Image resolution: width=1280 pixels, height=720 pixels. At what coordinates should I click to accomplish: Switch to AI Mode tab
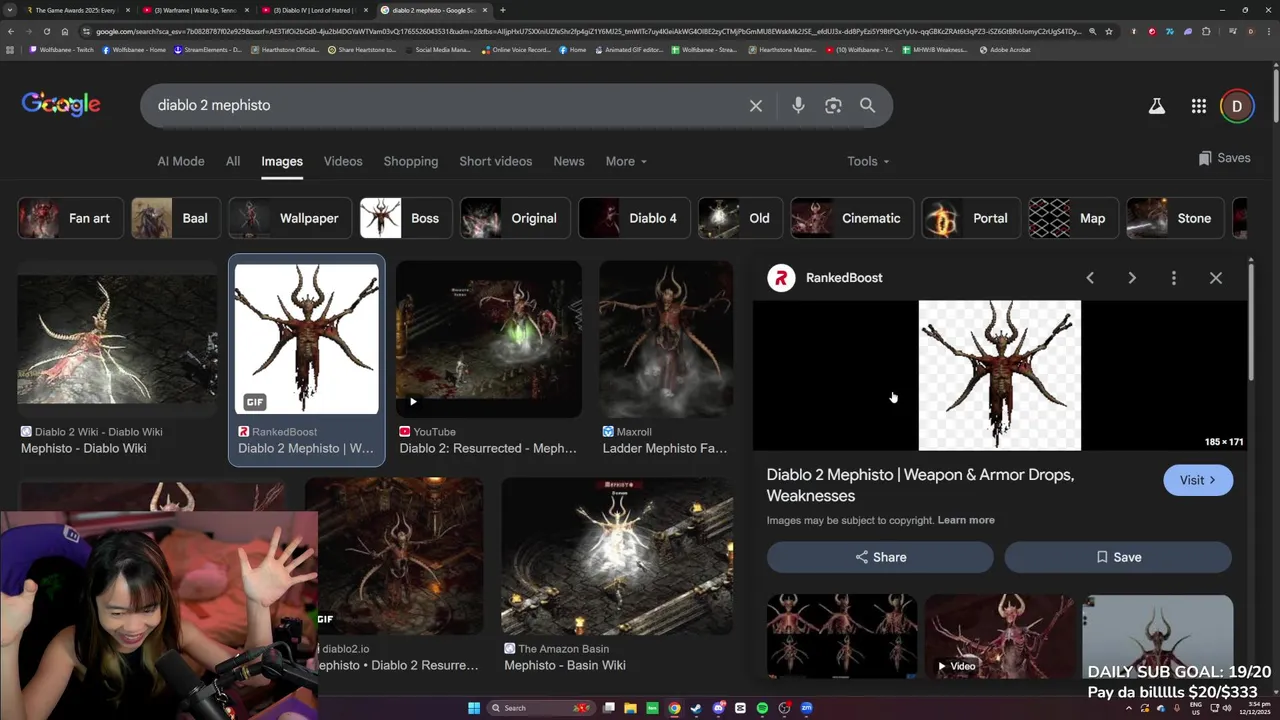pos(181,161)
